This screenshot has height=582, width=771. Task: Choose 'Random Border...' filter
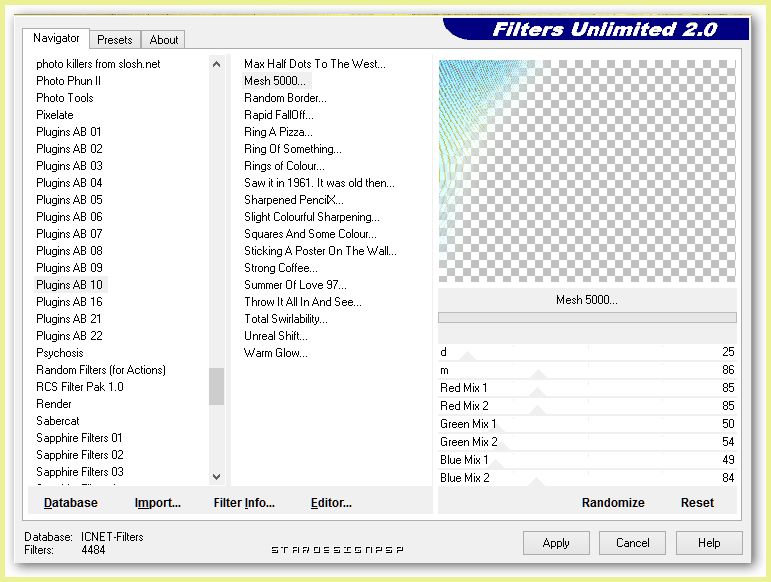coord(285,98)
